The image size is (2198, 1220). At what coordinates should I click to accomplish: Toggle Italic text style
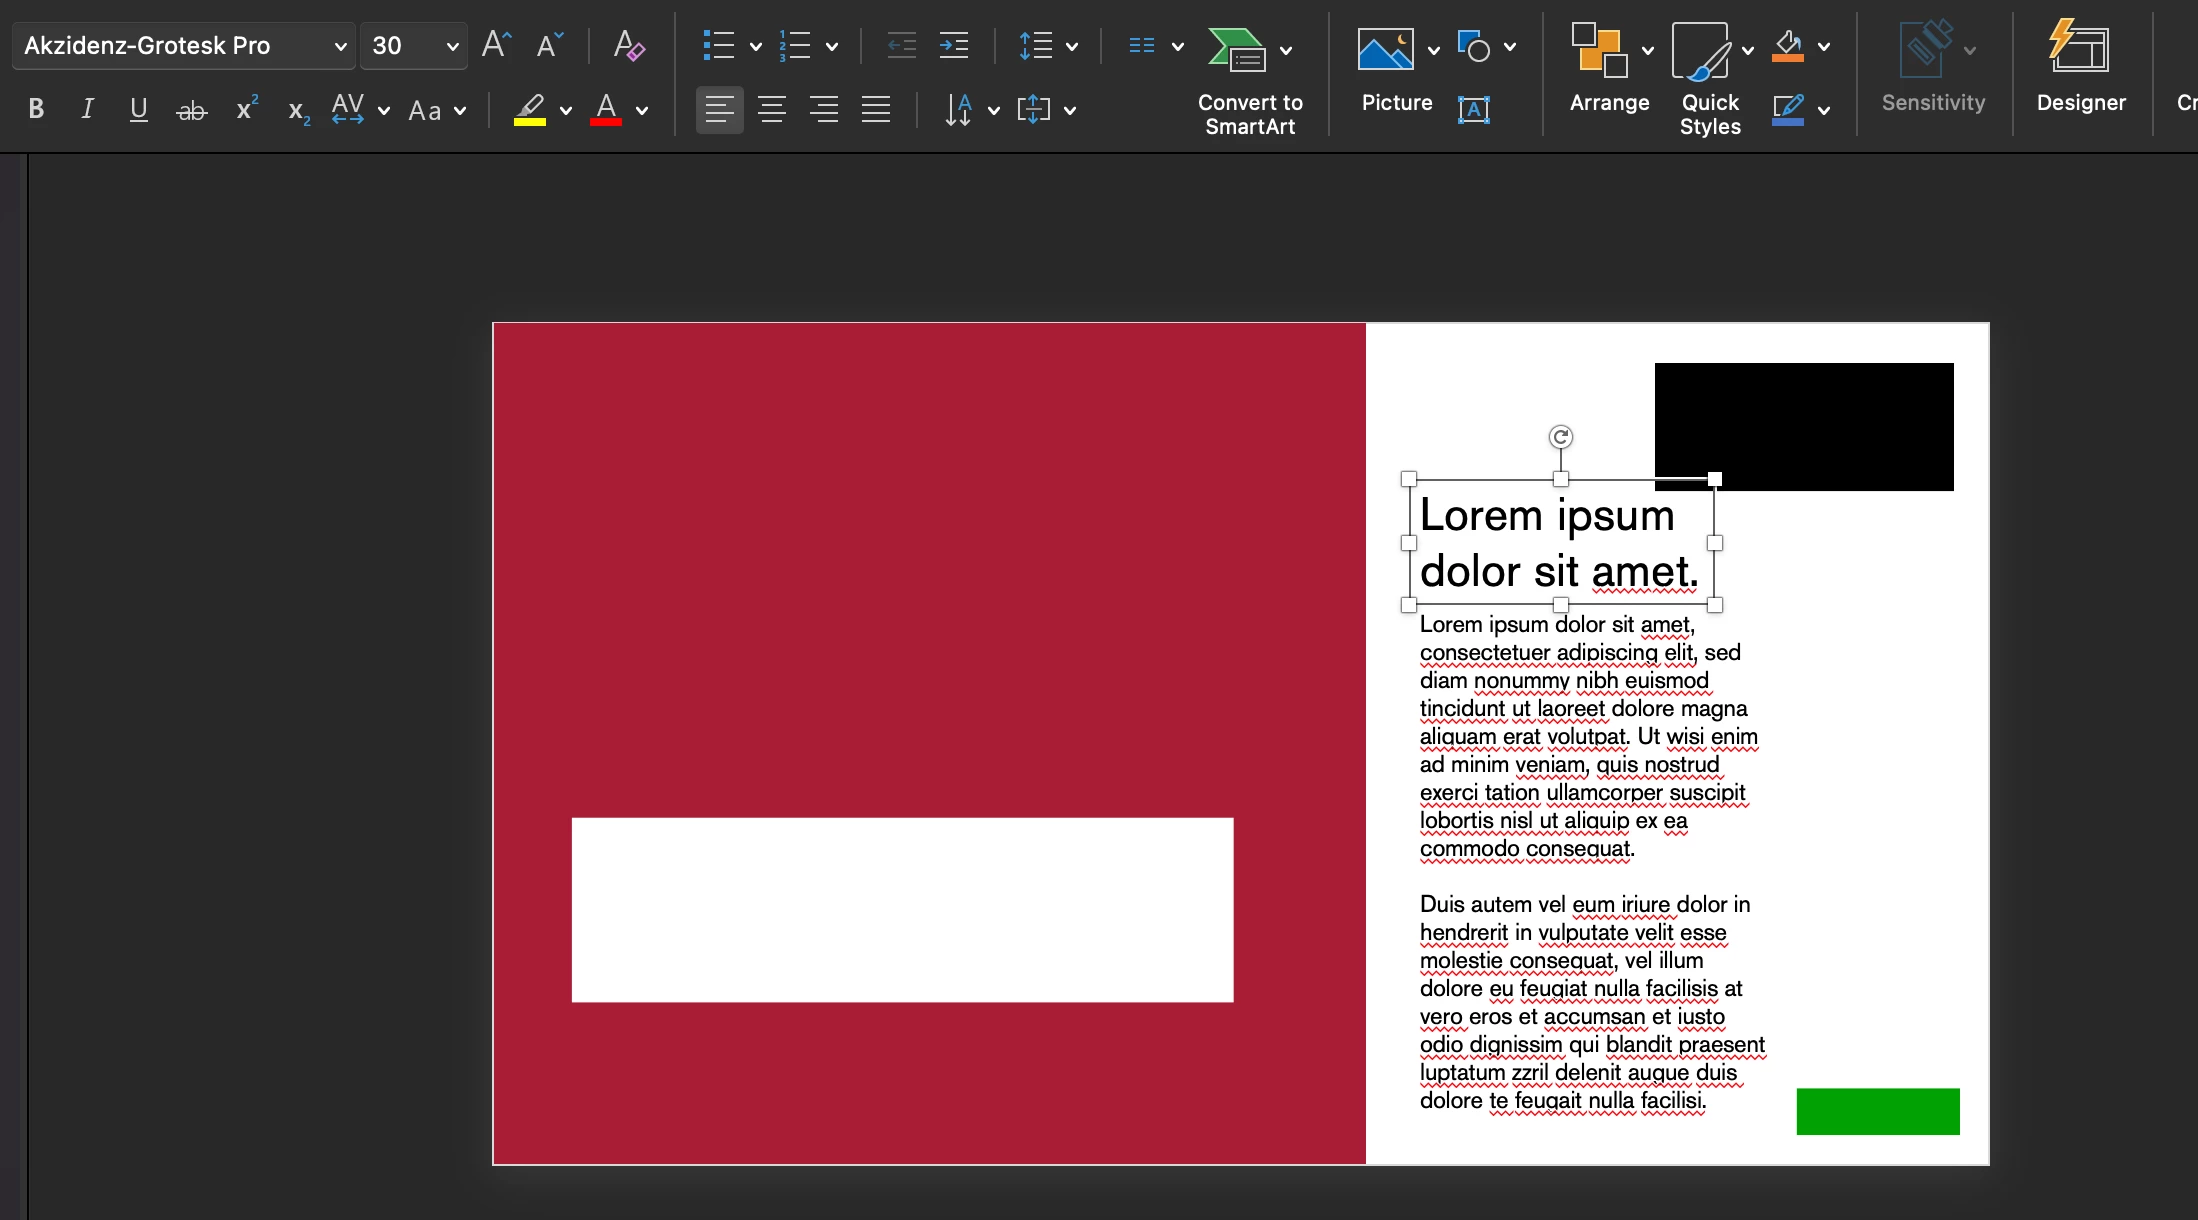(88, 109)
